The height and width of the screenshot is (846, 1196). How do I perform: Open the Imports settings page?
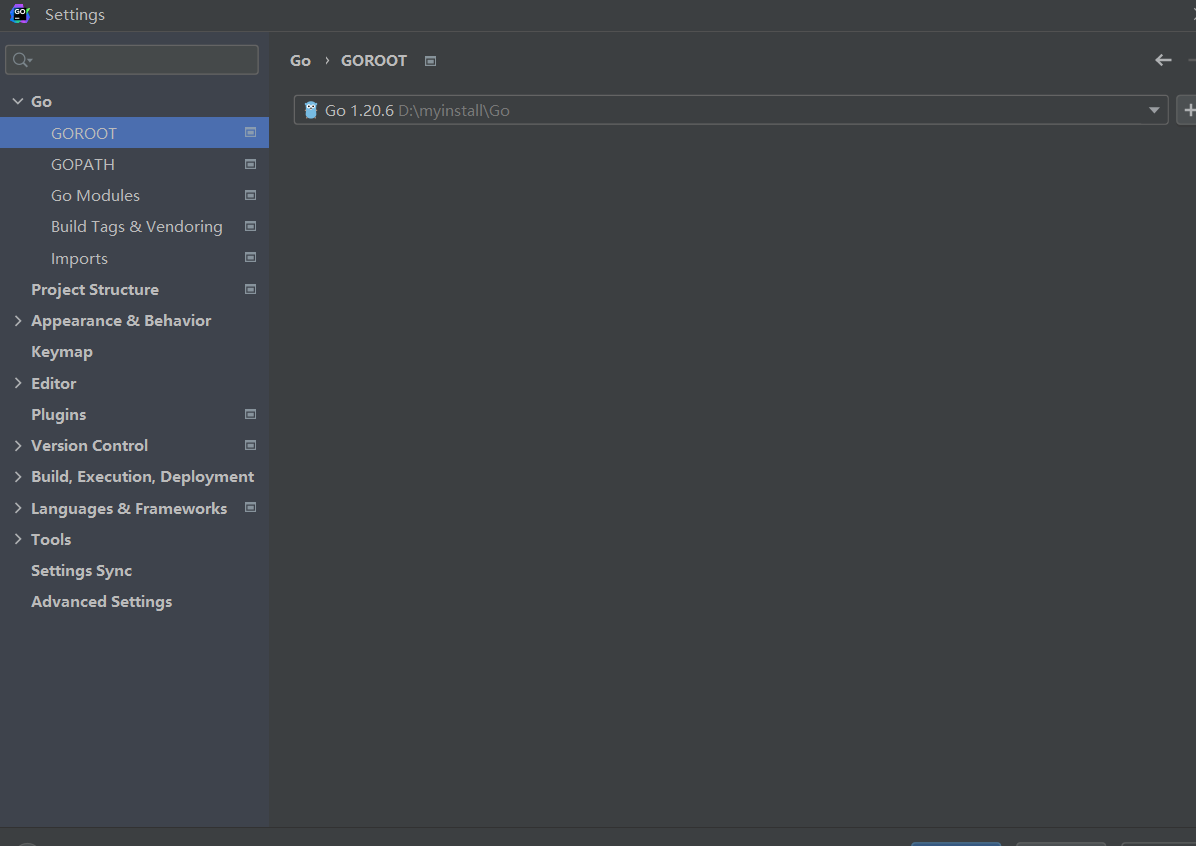pyautogui.click(x=79, y=258)
